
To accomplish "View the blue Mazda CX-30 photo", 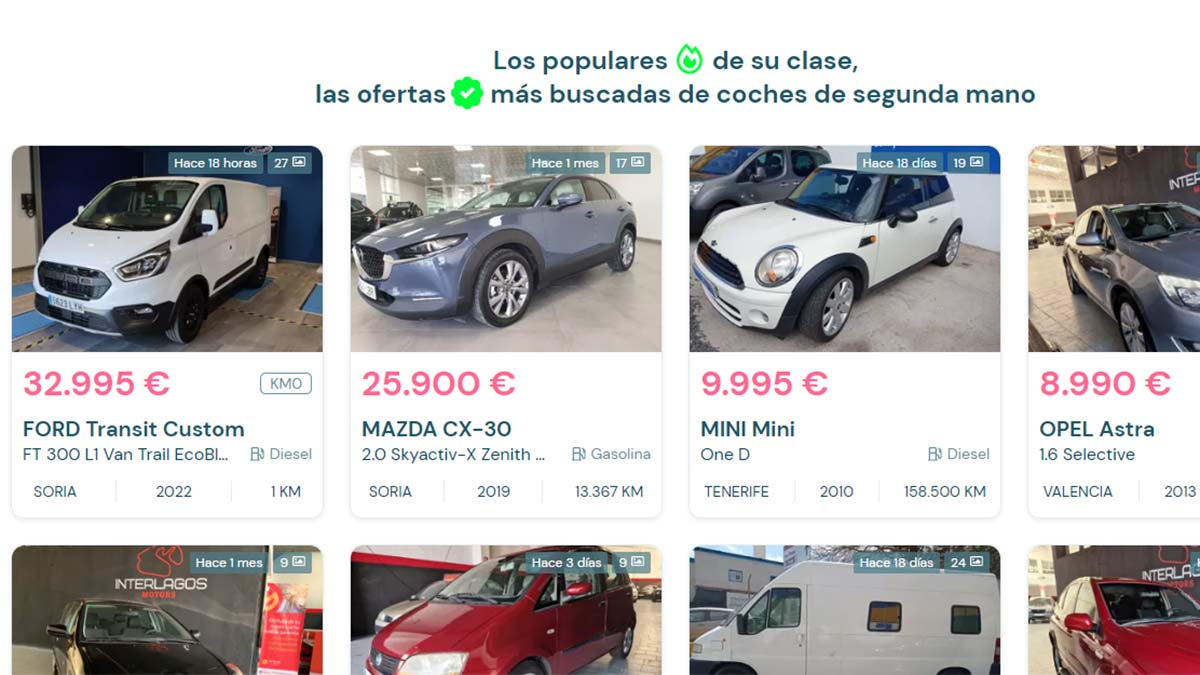I will coord(506,249).
